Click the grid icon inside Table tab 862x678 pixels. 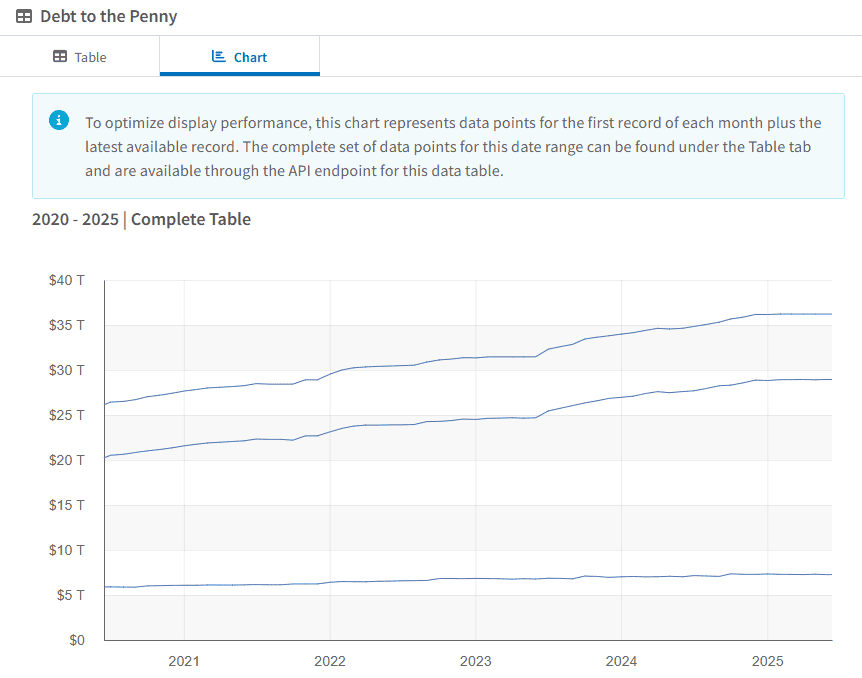(60, 57)
